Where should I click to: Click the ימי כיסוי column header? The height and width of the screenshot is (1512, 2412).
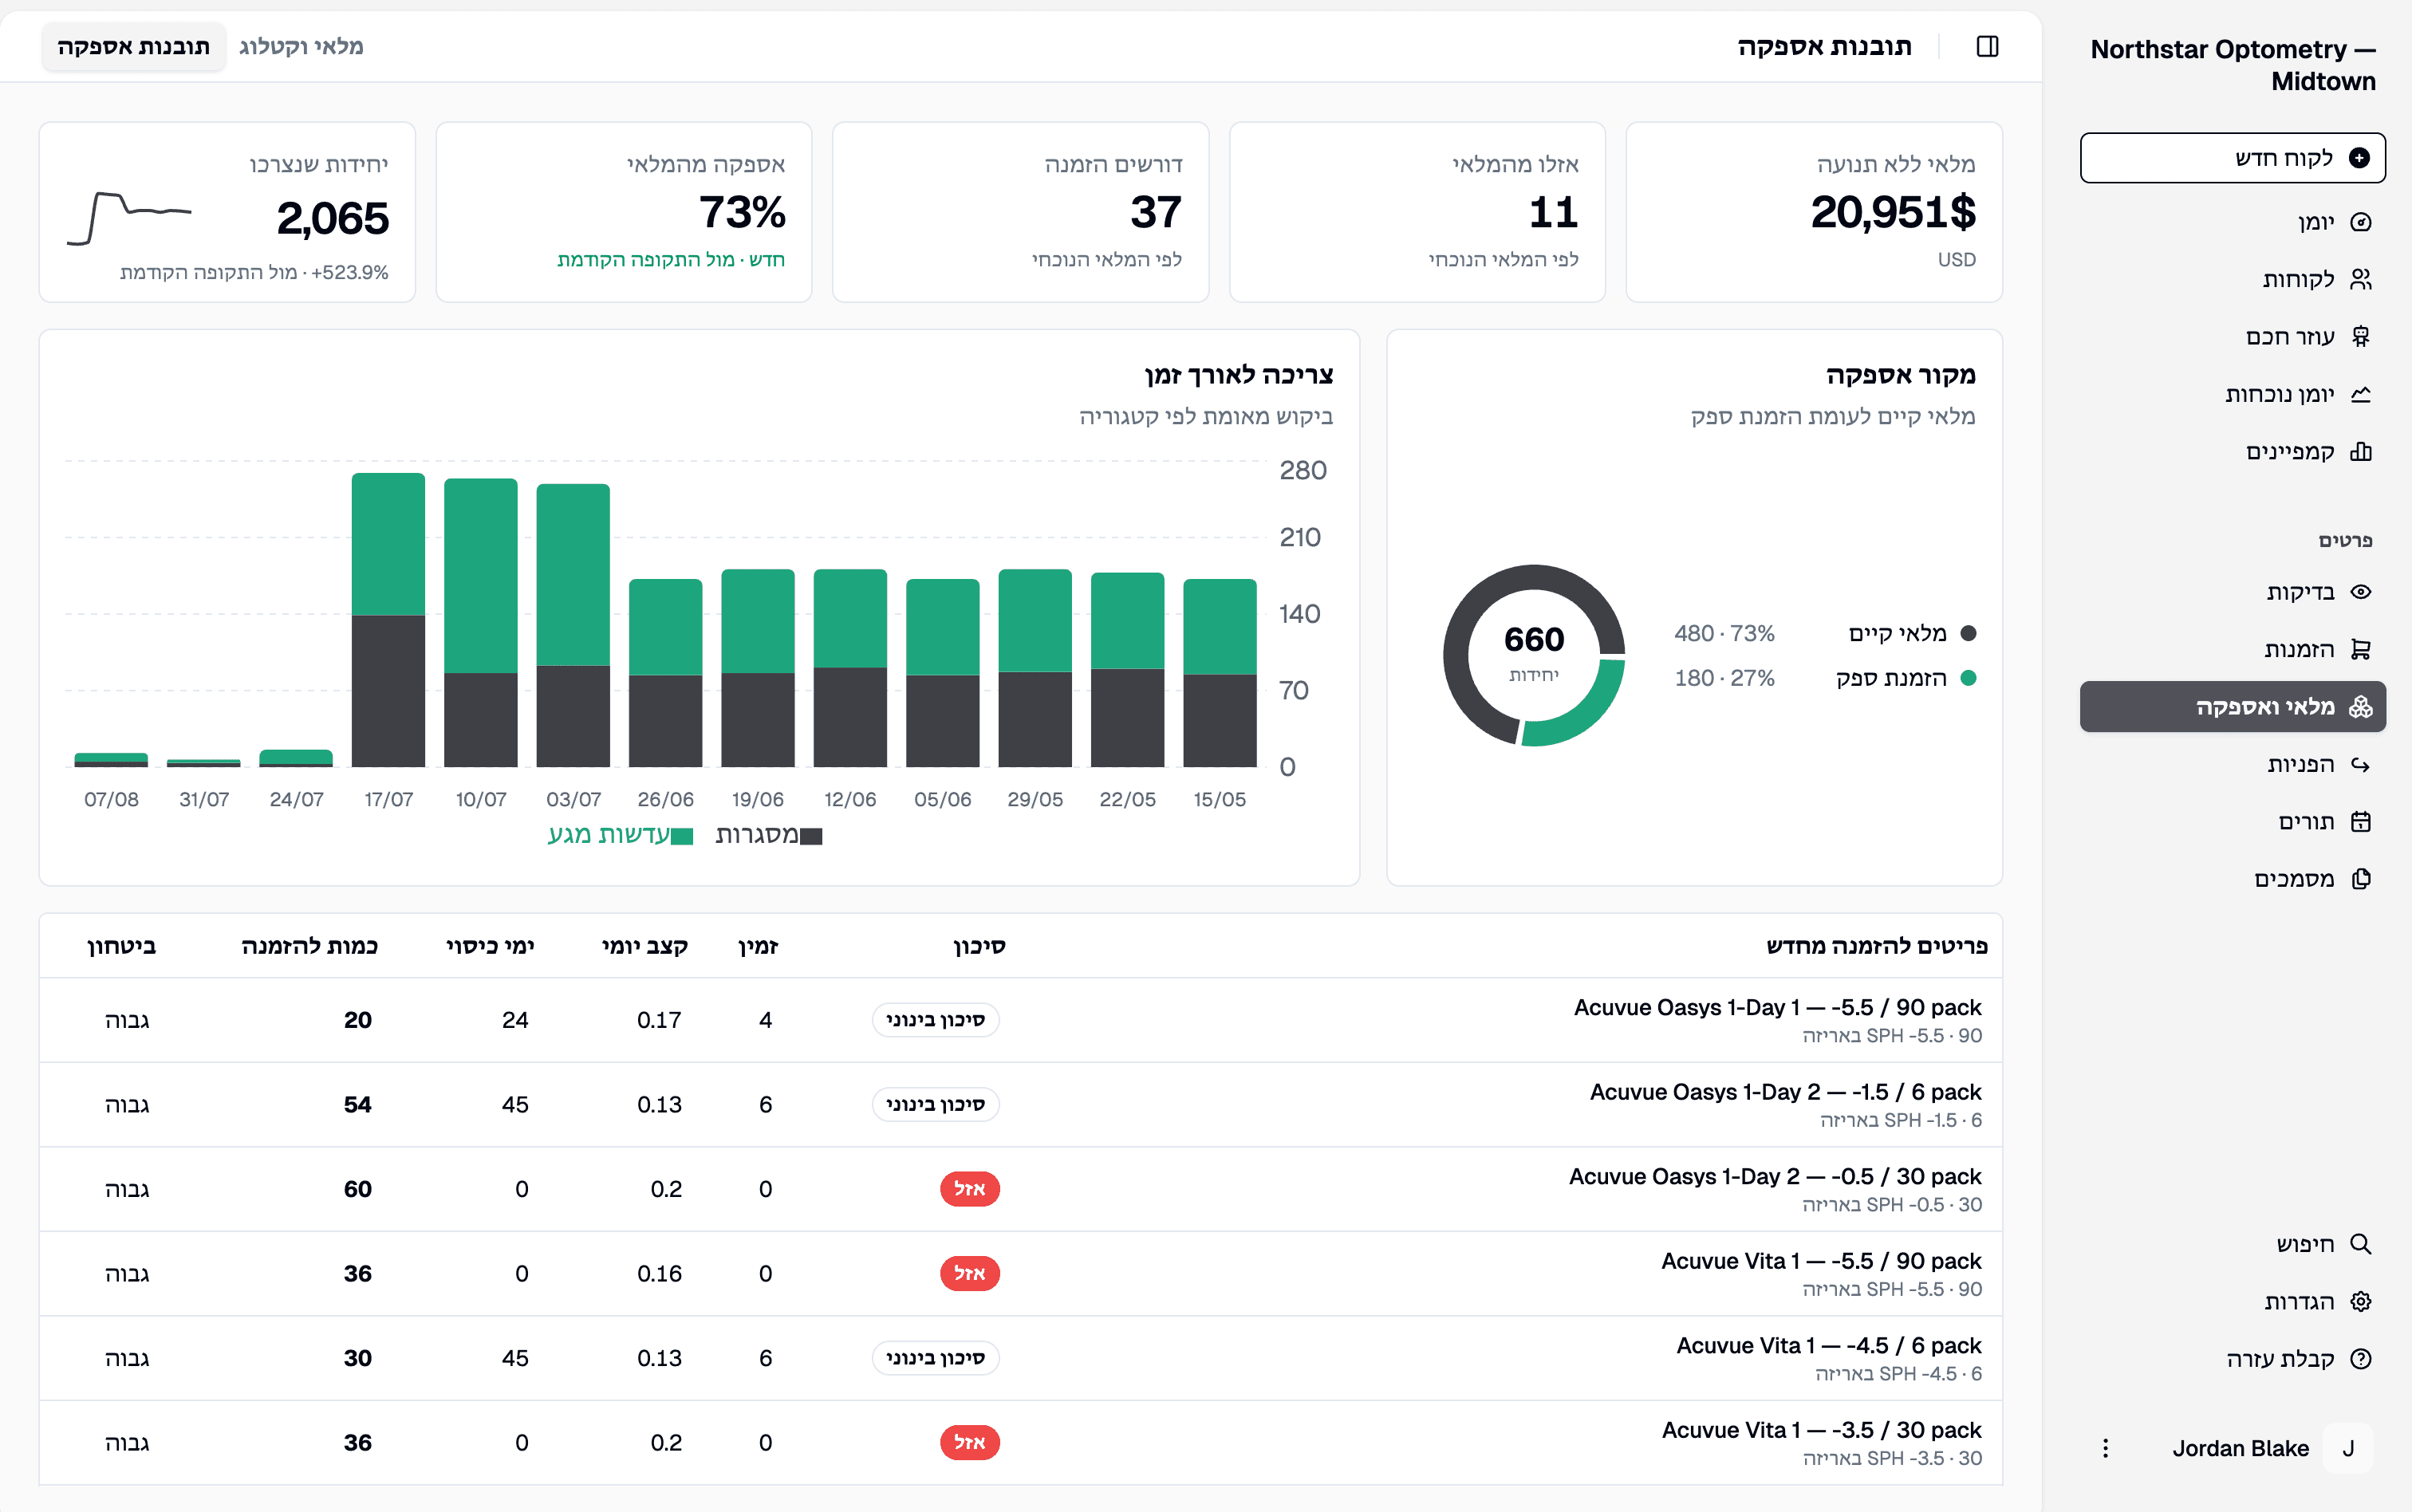tap(490, 946)
